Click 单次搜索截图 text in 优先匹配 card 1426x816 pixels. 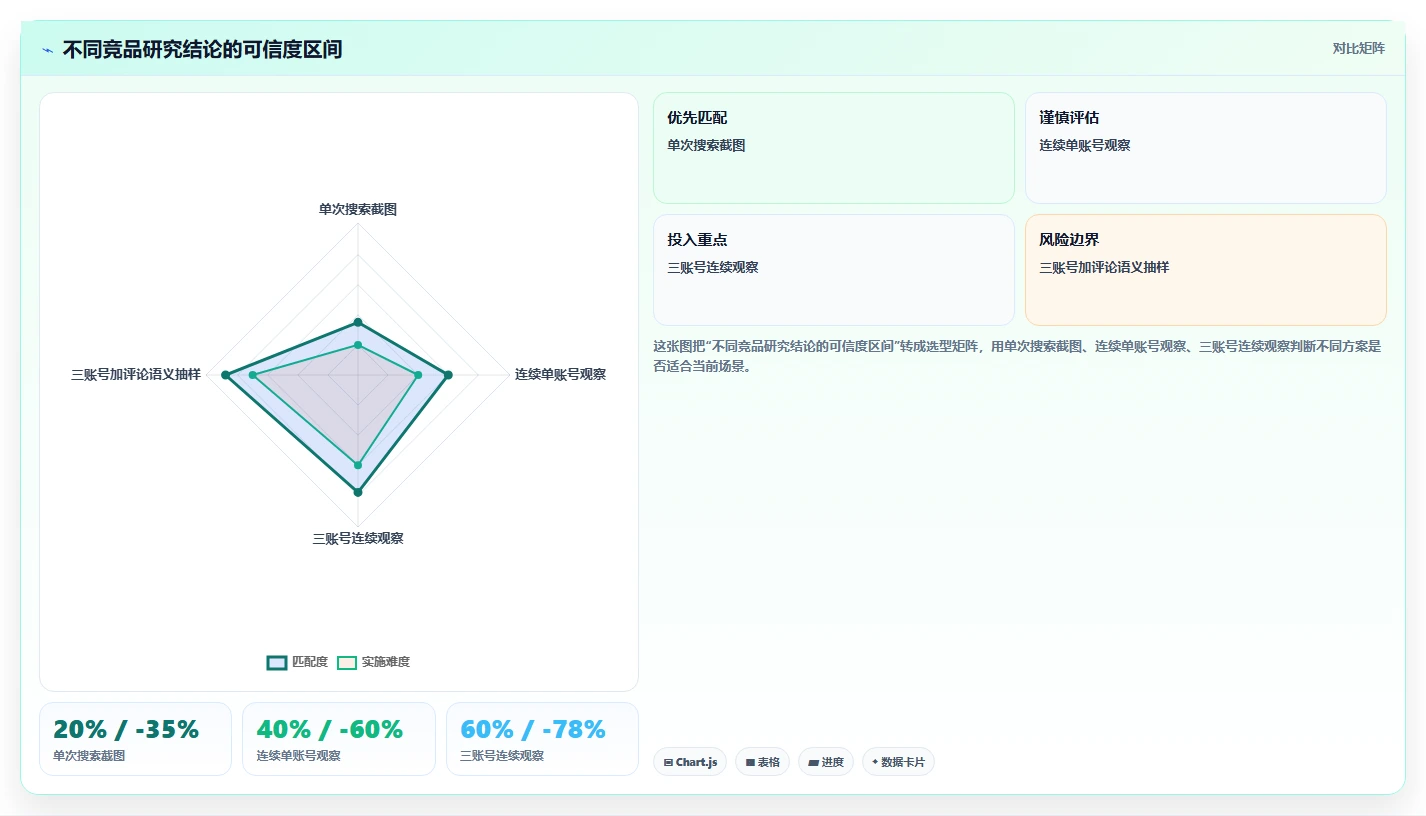point(706,145)
